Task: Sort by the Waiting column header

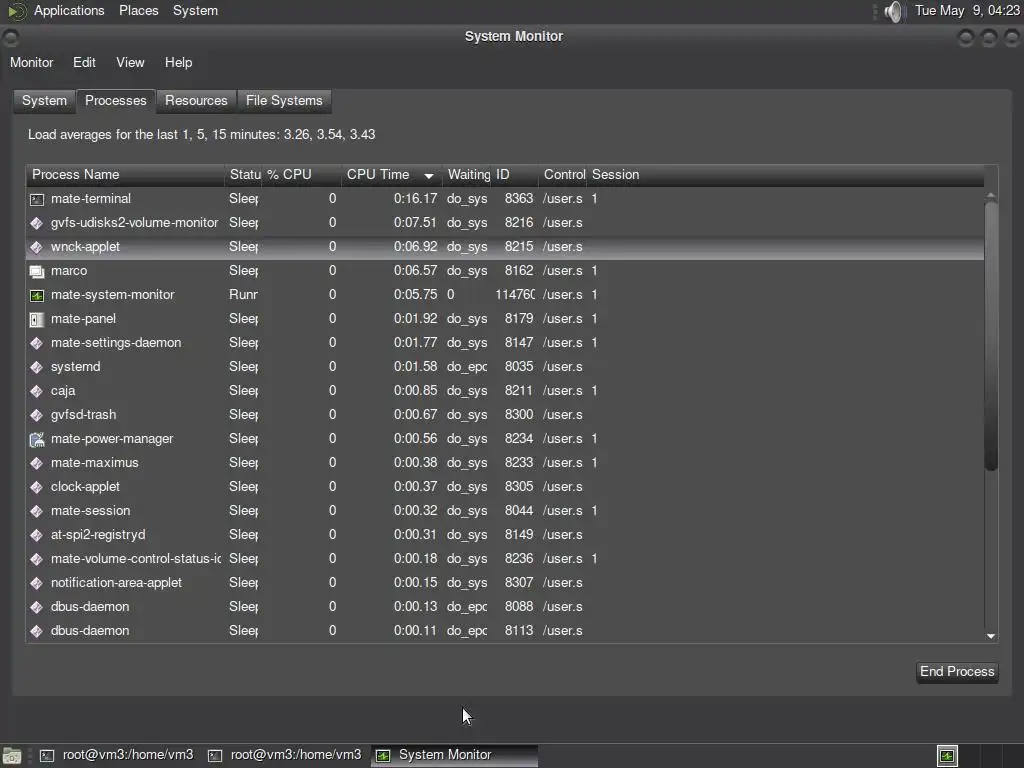Action: [467, 175]
